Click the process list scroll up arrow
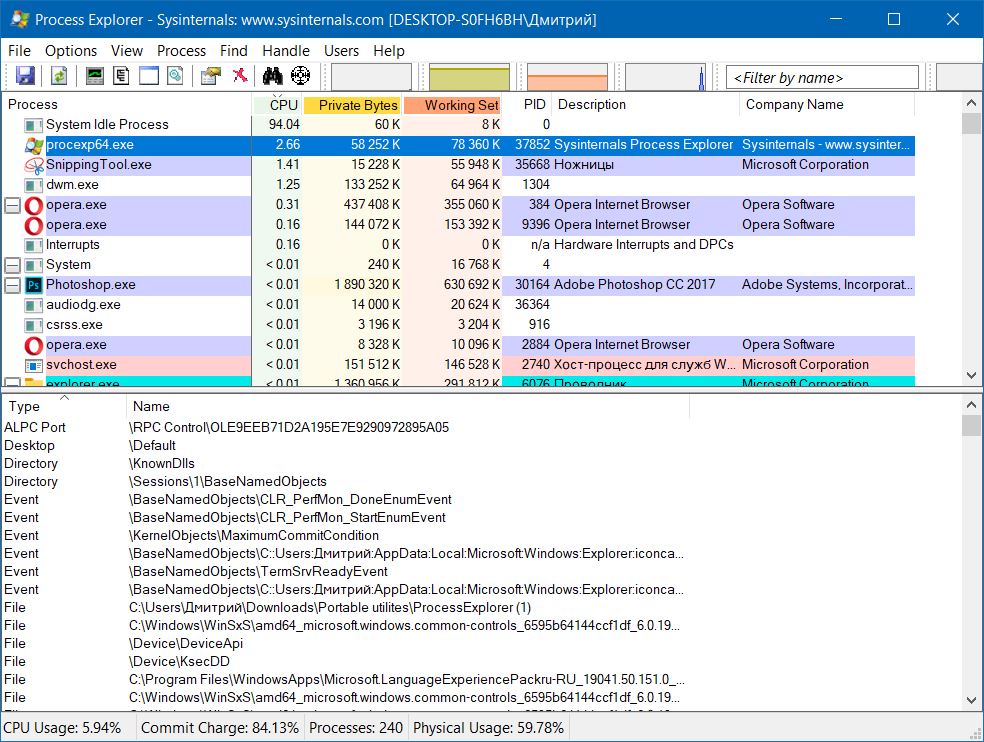The image size is (984, 742). point(971,103)
